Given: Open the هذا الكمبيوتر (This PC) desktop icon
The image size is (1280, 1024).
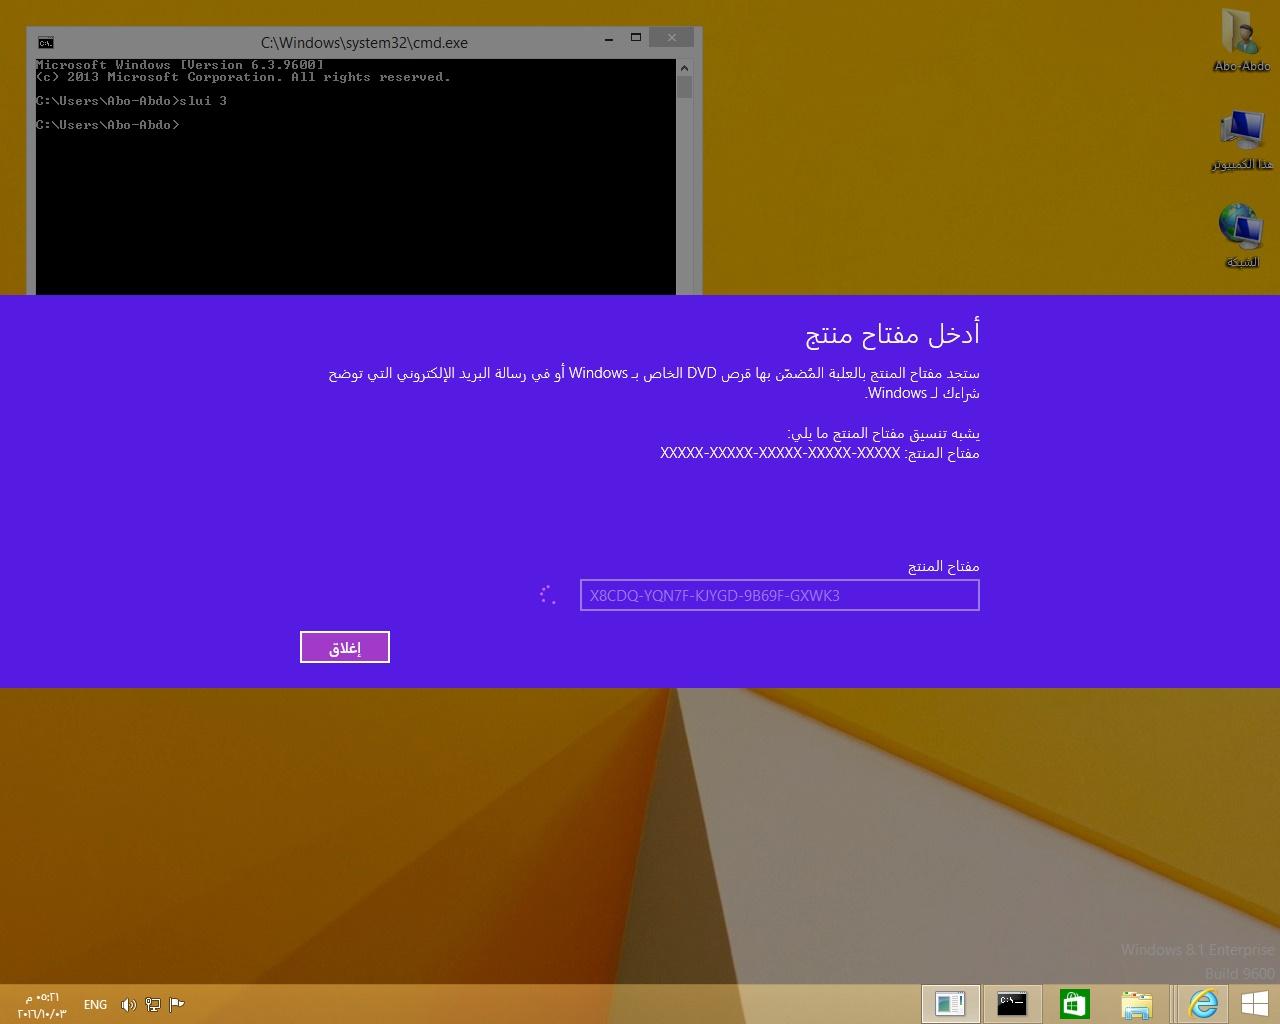Looking at the screenshot, I should point(1241,139).
